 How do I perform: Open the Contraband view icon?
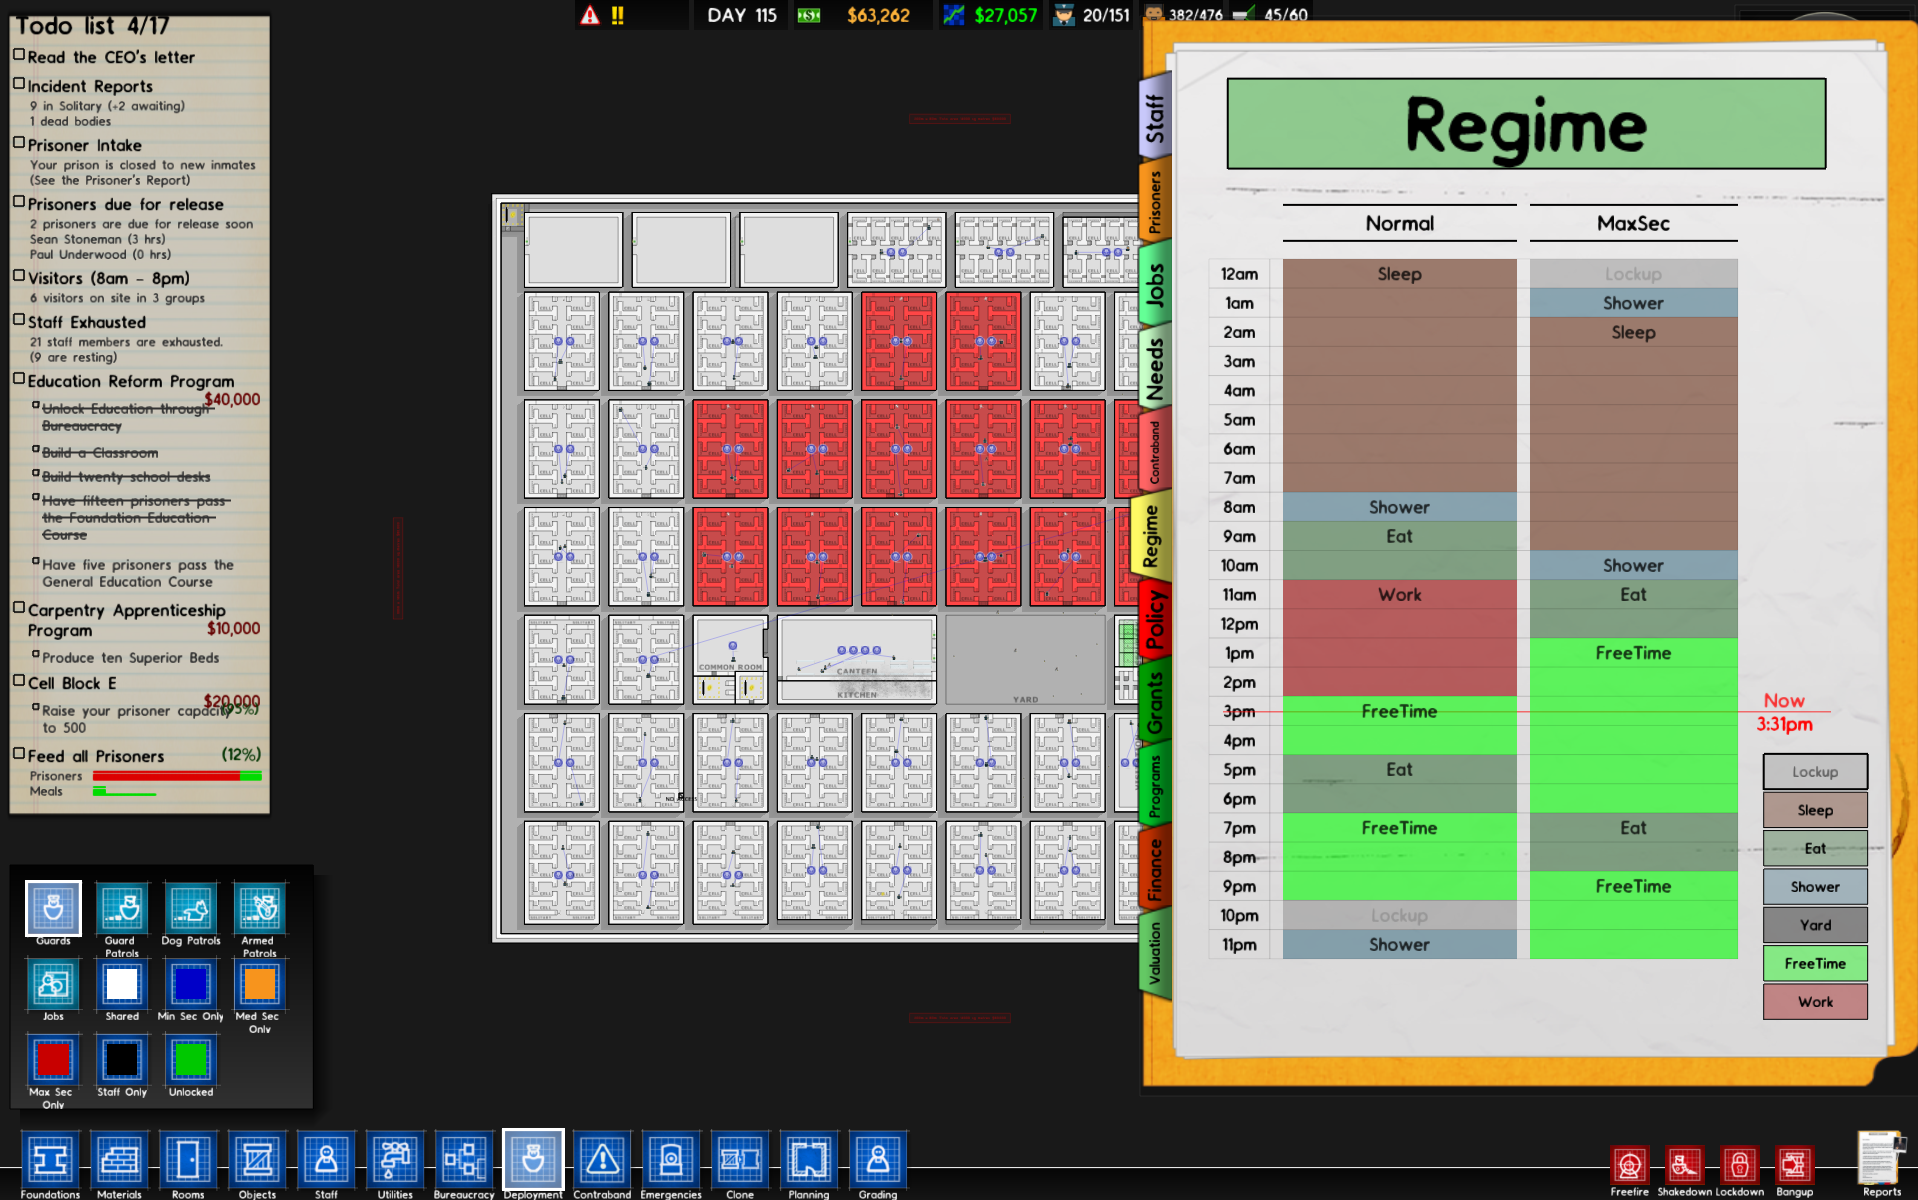(x=602, y=1161)
